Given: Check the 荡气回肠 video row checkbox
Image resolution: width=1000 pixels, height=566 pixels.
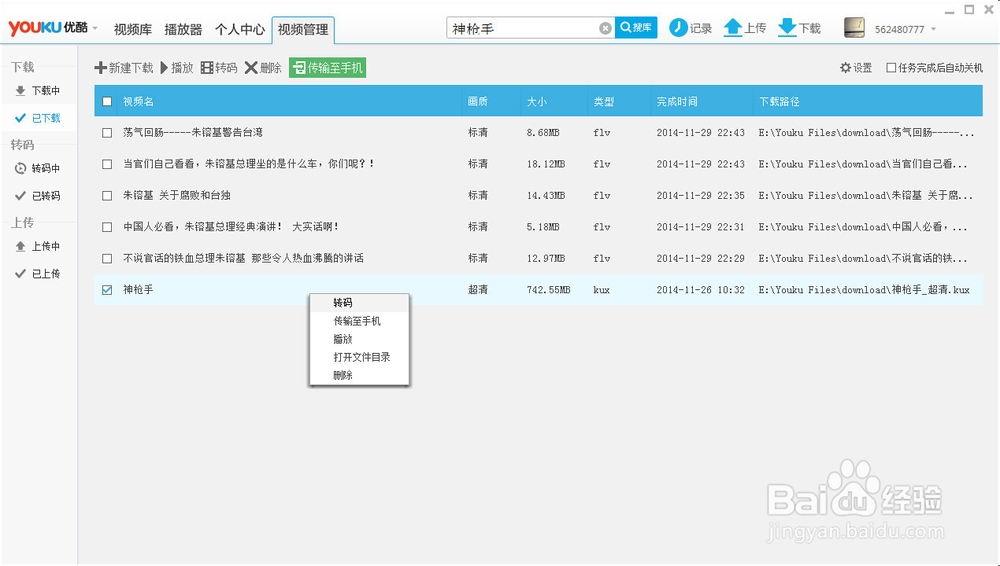Looking at the screenshot, I should coord(107,133).
